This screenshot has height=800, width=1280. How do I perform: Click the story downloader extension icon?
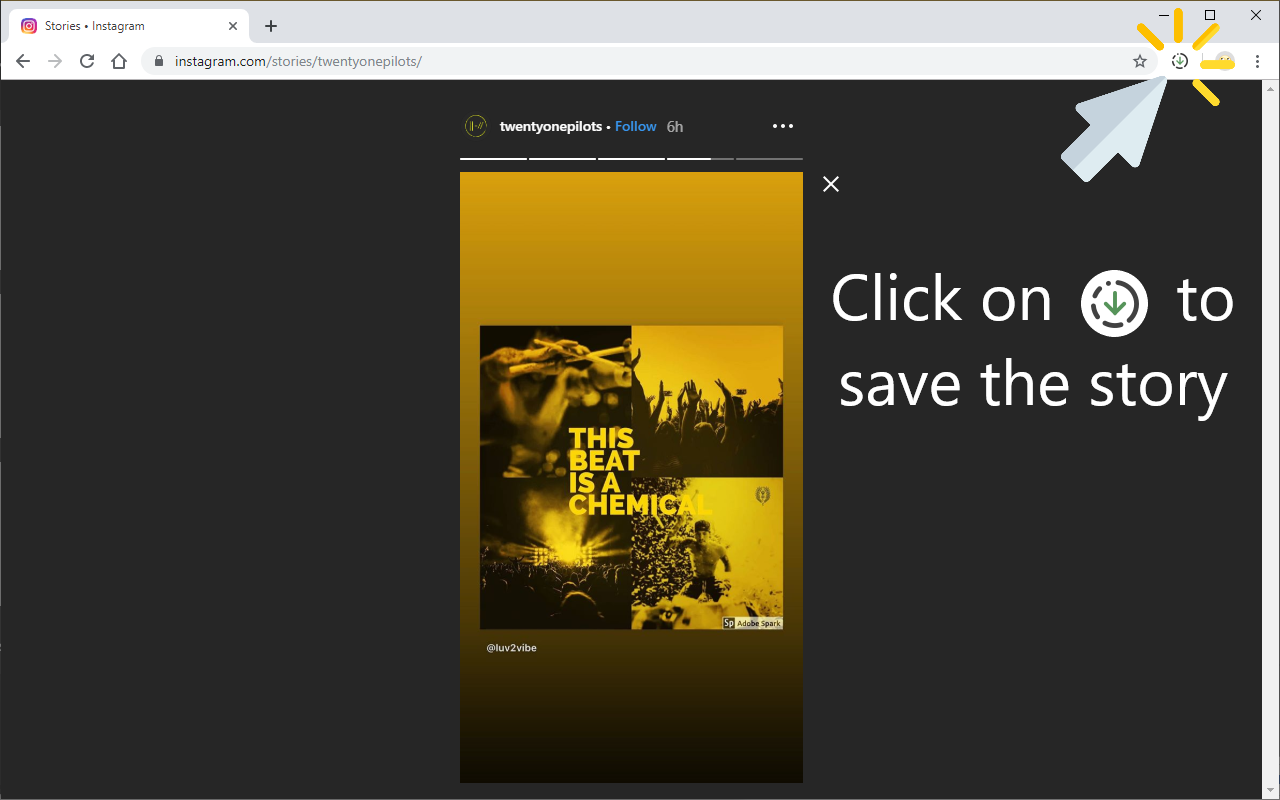[1179, 60]
